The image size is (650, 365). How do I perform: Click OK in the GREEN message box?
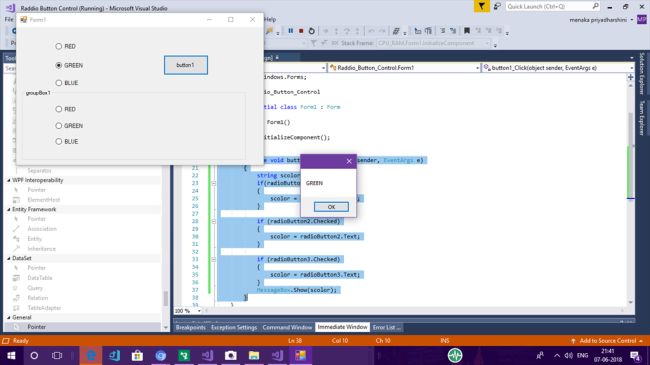coord(331,207)
